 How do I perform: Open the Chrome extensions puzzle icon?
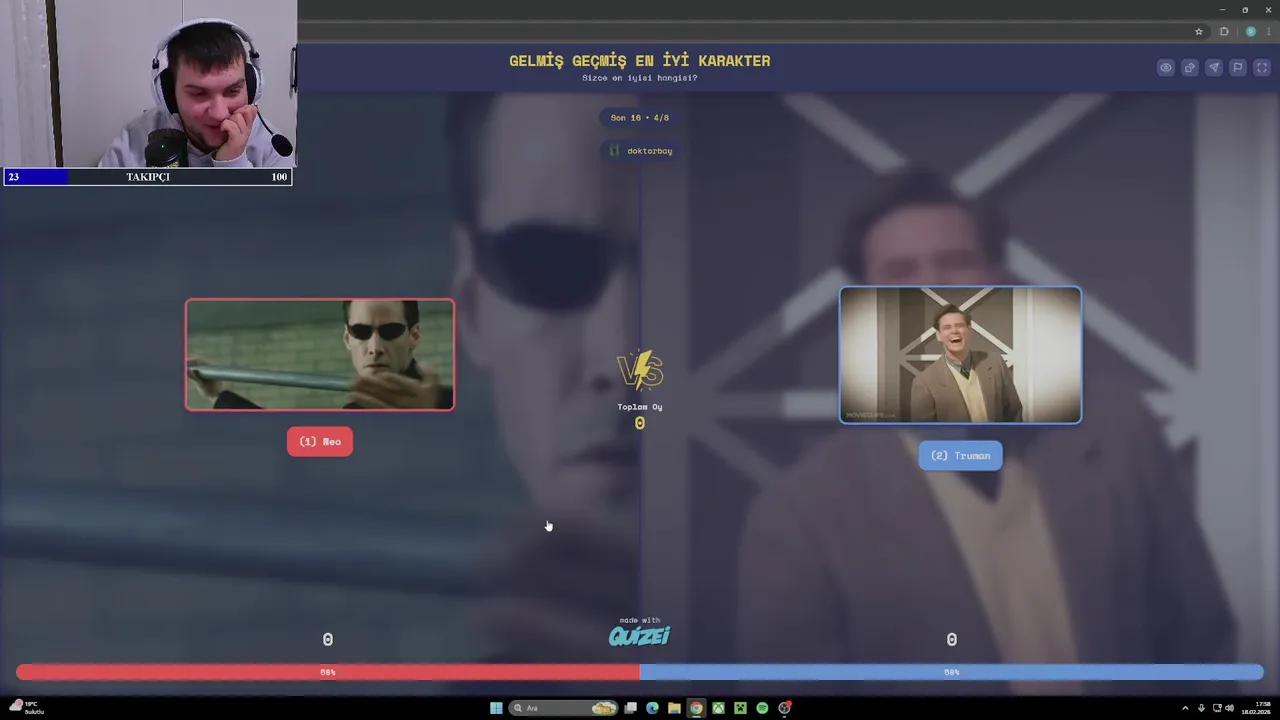1224,31
